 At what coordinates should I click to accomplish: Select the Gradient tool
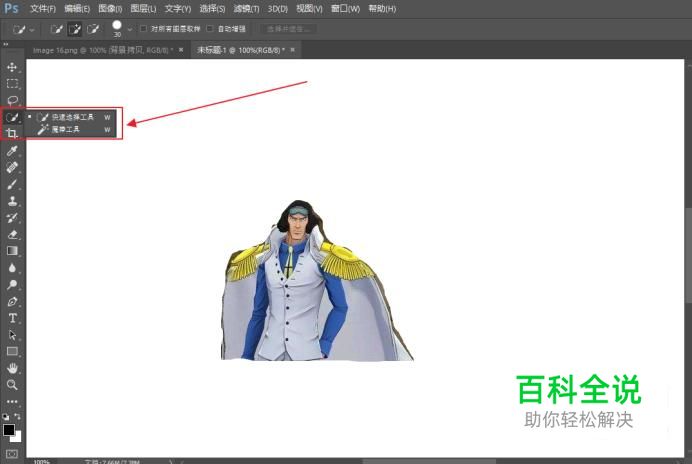(12, 251)
